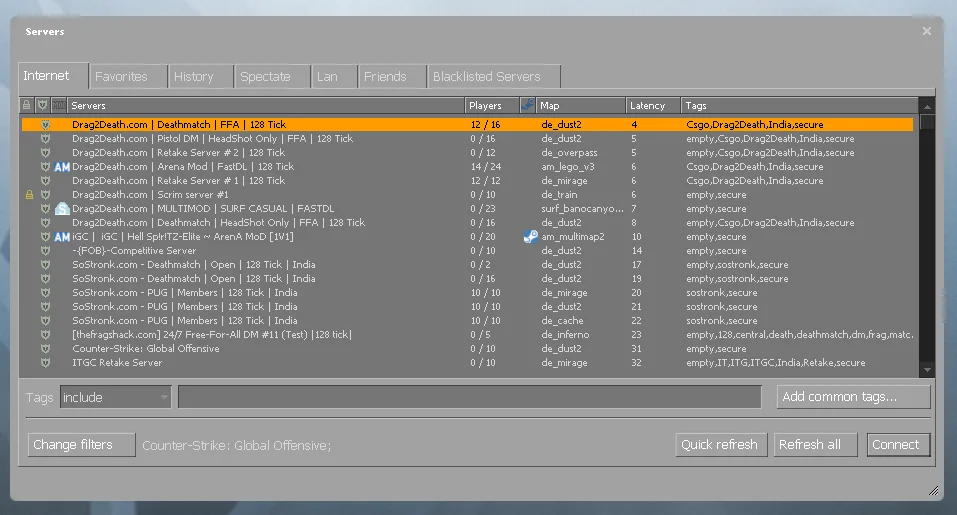Select thefragshack.com 24/7 Free-For-All DM server
Viewport: 957px width, 515px height.
[468, 334]
